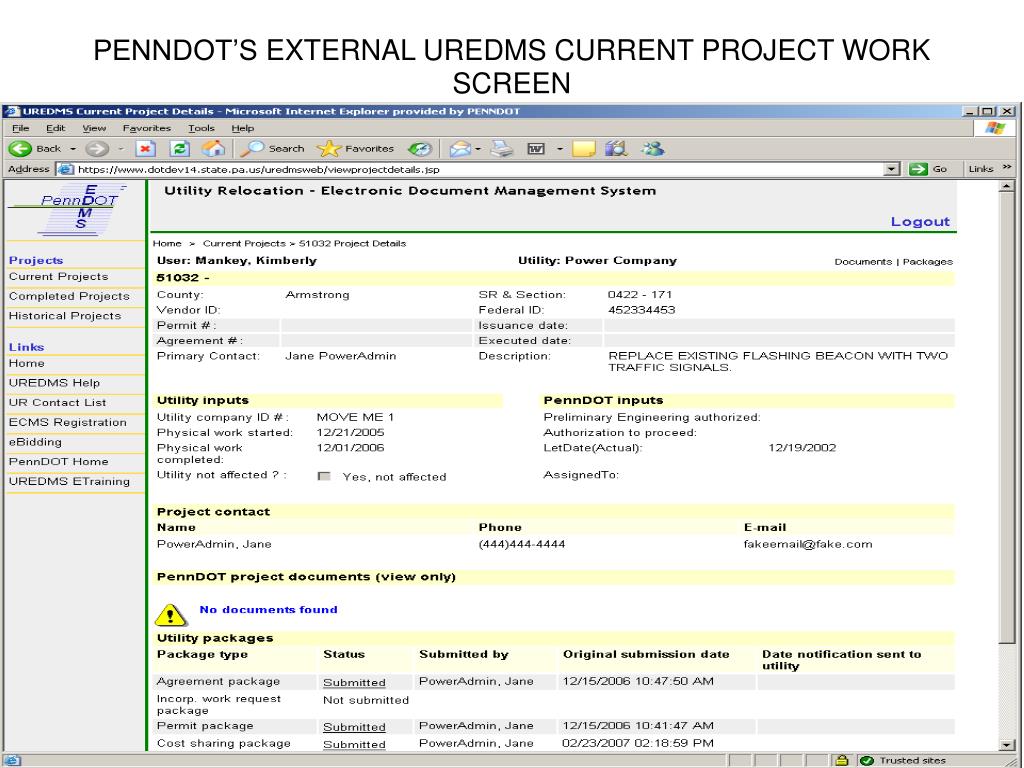Open eBidding sidebar link

coord(35,441)
